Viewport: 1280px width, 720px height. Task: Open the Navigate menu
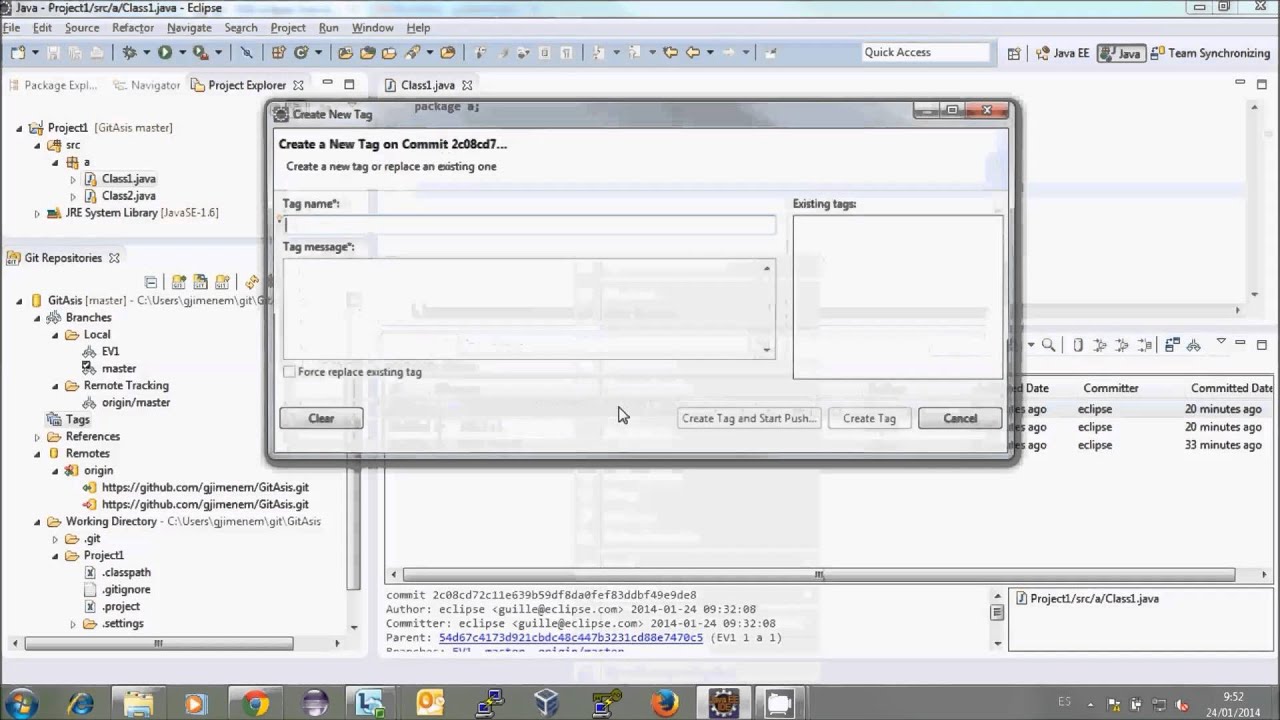pos(189,28)
